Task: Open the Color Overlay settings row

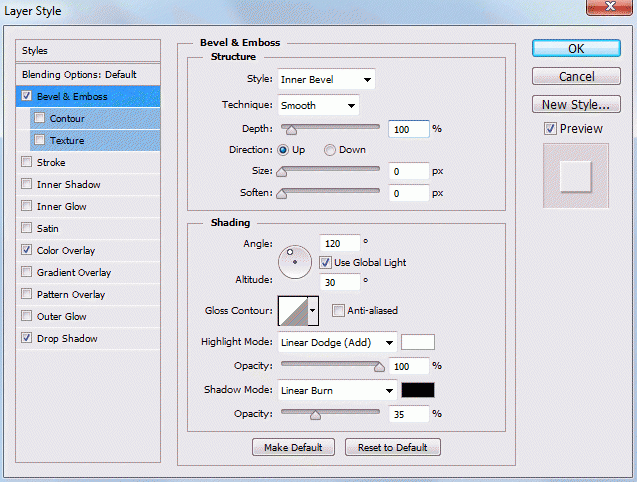Action: 88,250
